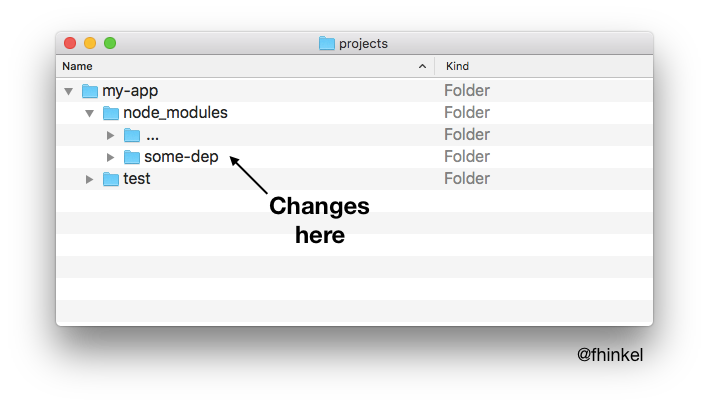
Task: Click the green zoom window button
Action: click(x=110, y=43)
